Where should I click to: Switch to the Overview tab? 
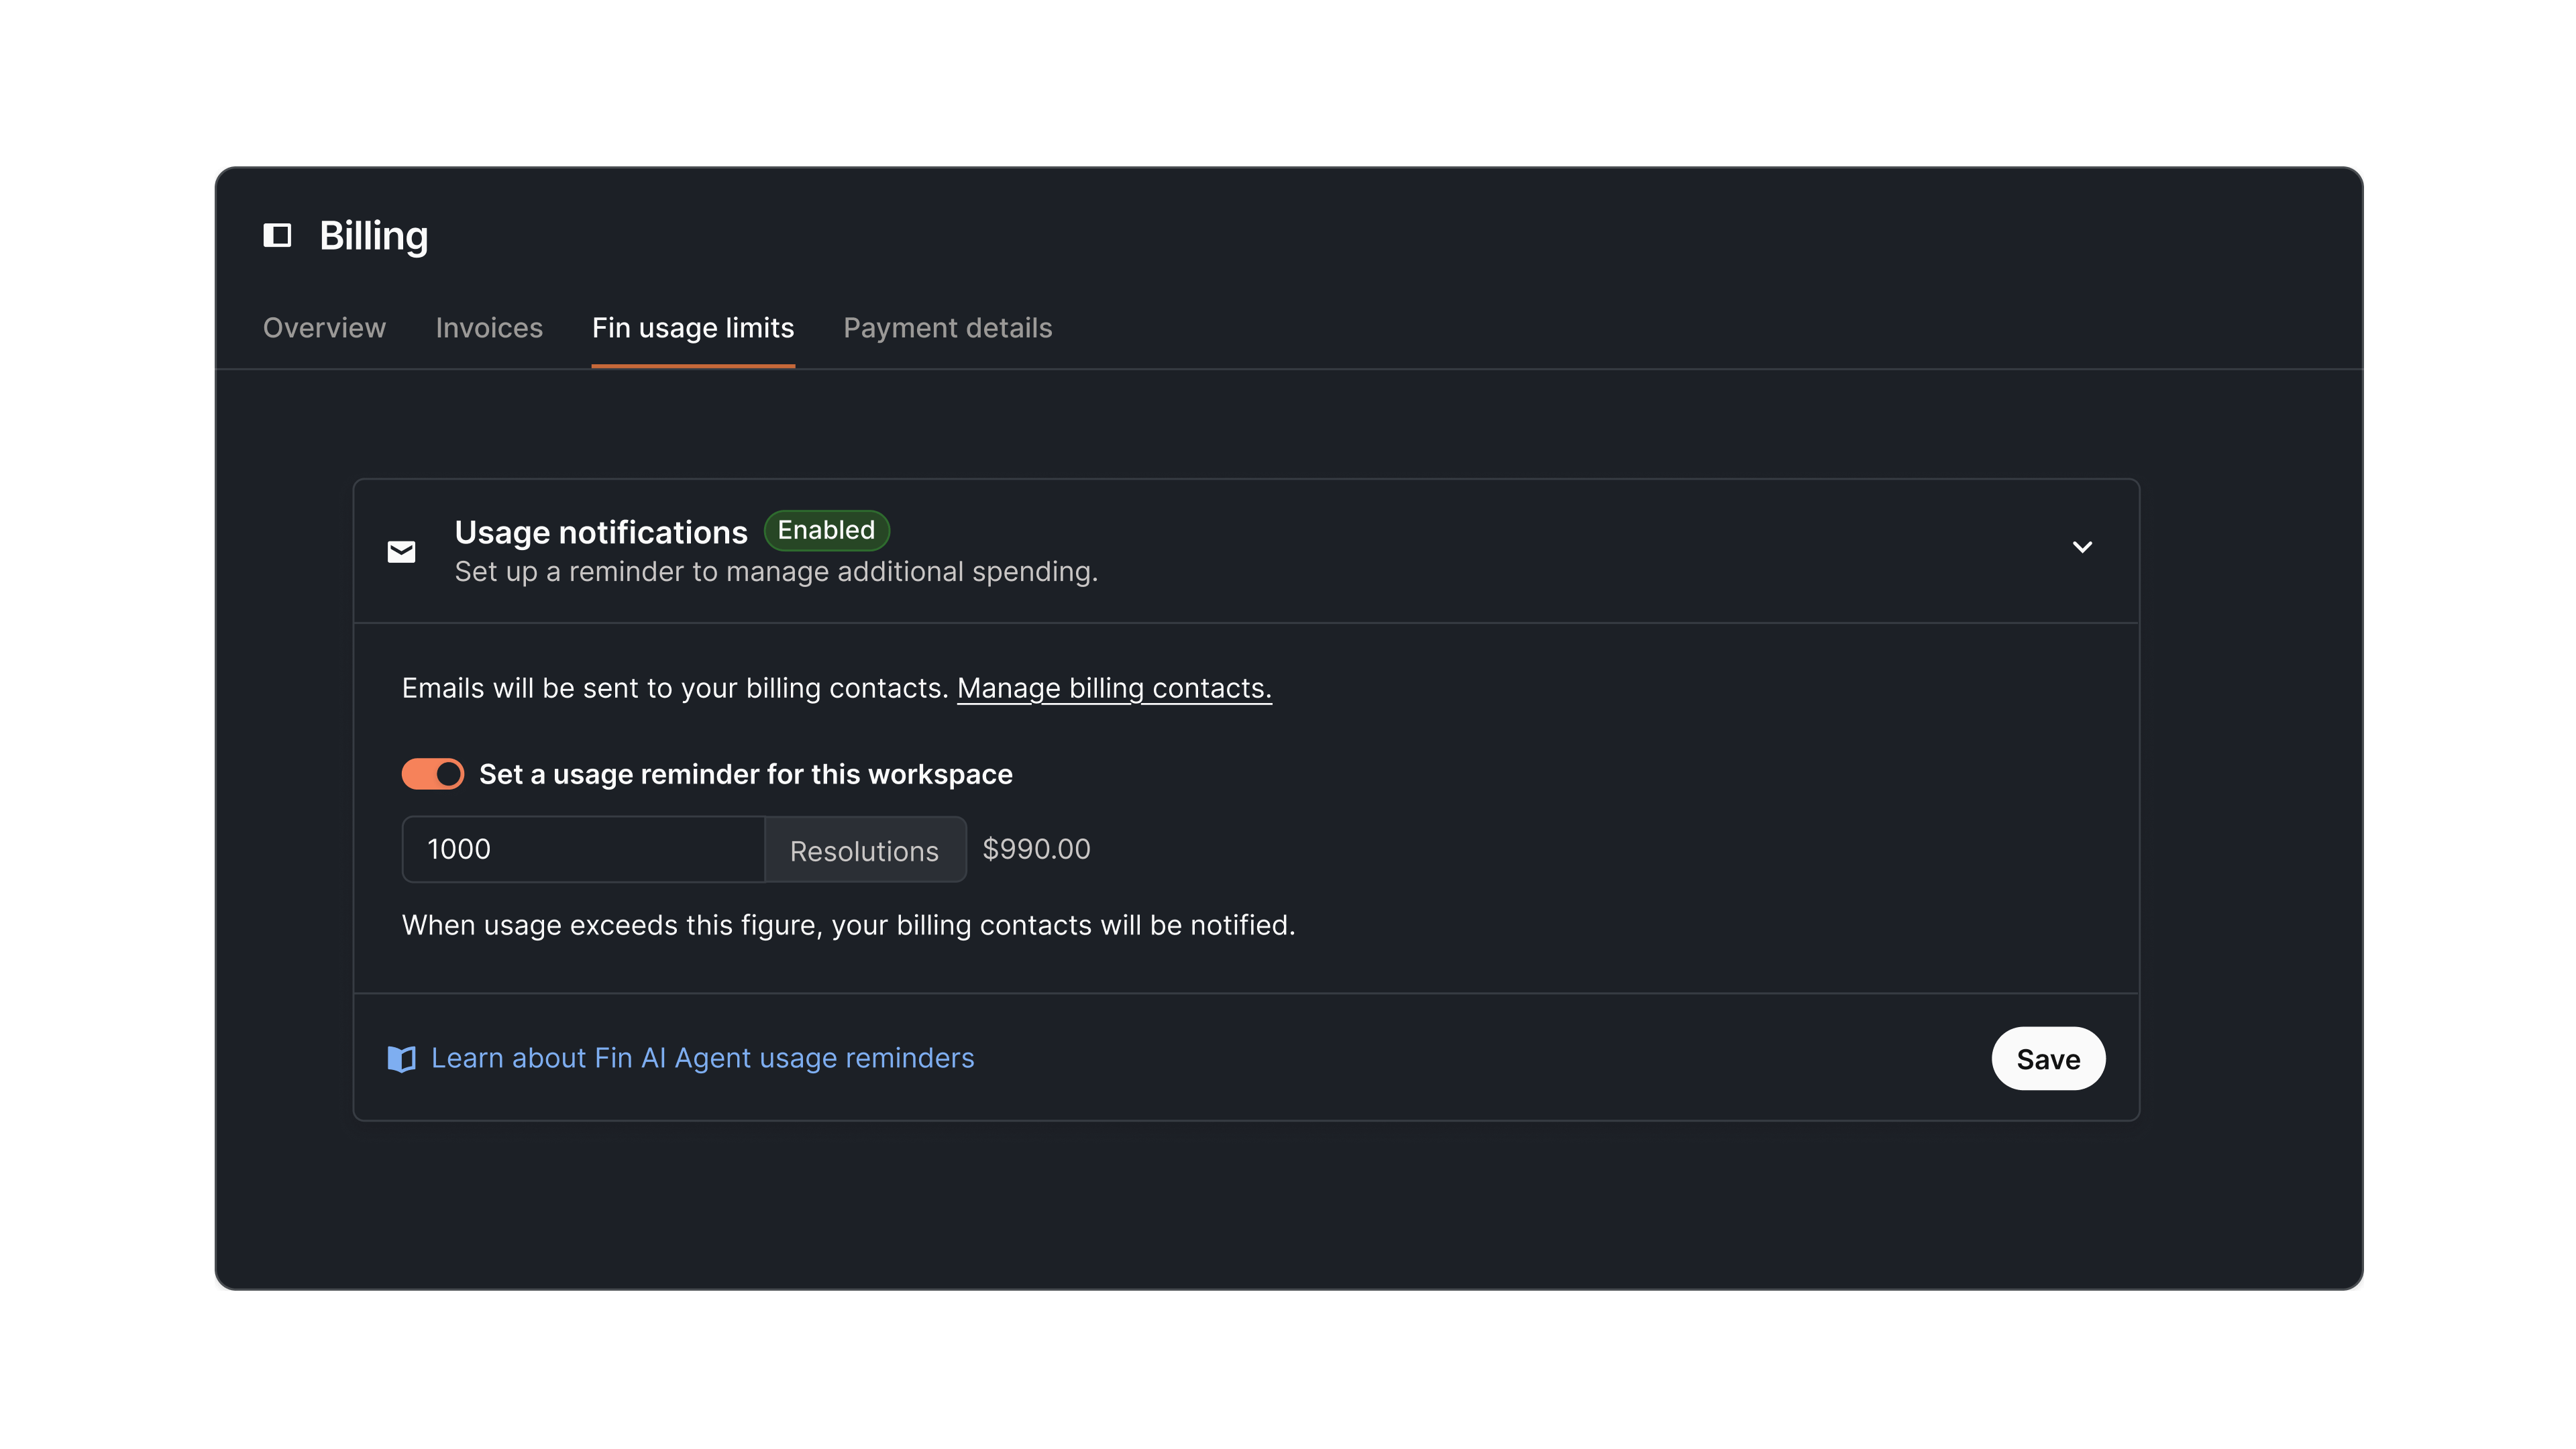pyautogui.click(x=324, y=327)
